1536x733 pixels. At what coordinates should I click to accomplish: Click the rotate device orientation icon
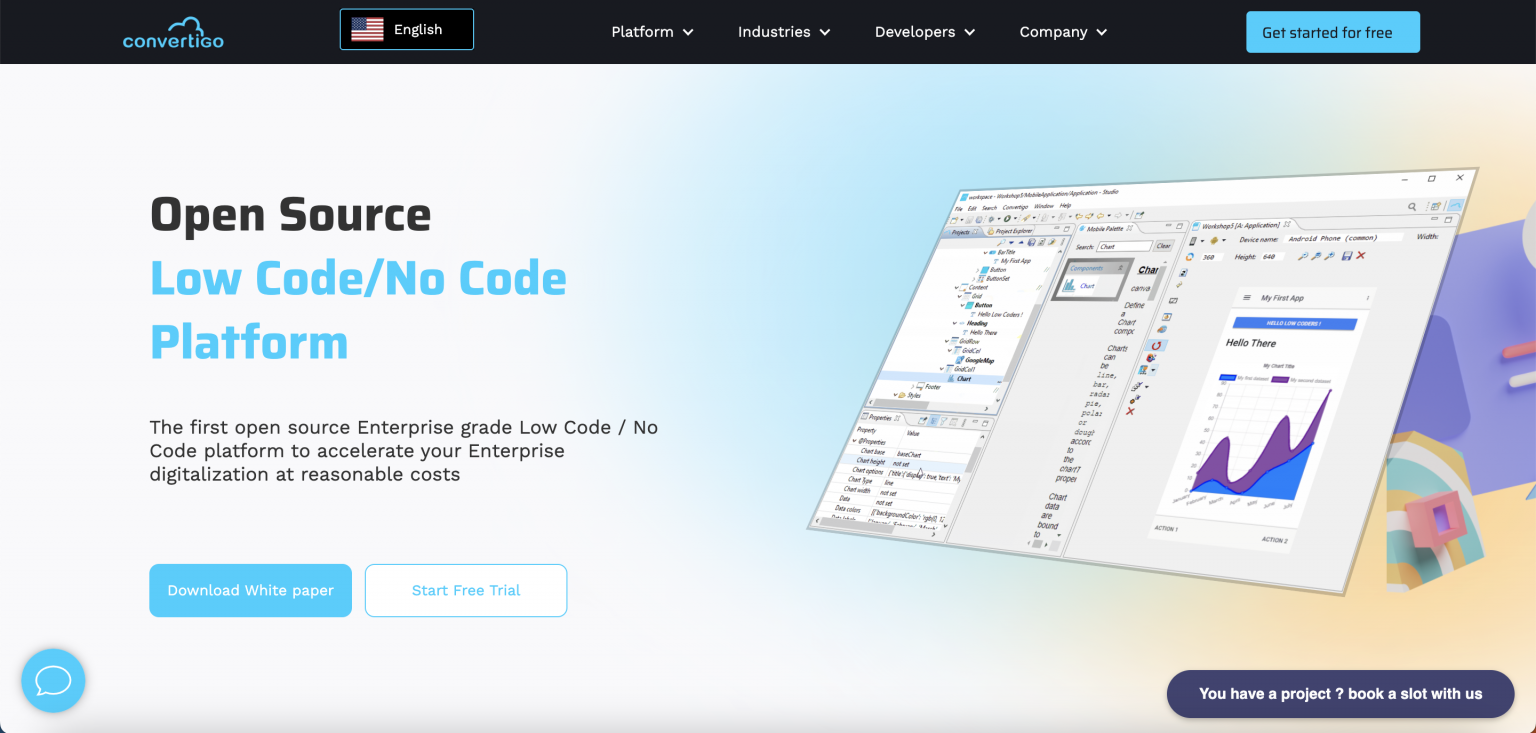[x=1189, y=255]
